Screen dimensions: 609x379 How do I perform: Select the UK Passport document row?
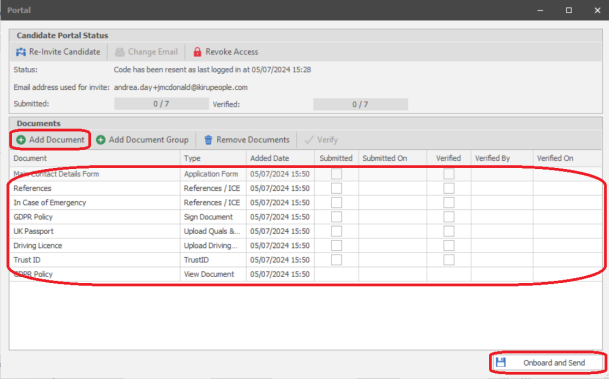[306, 231]
